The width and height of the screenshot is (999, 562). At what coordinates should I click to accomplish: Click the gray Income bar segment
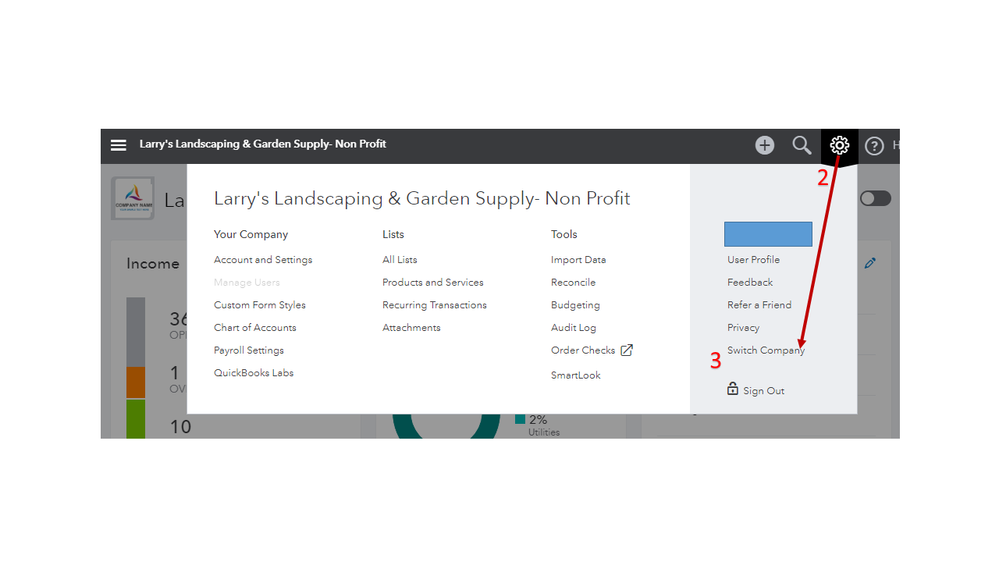[x=136, y=331]
